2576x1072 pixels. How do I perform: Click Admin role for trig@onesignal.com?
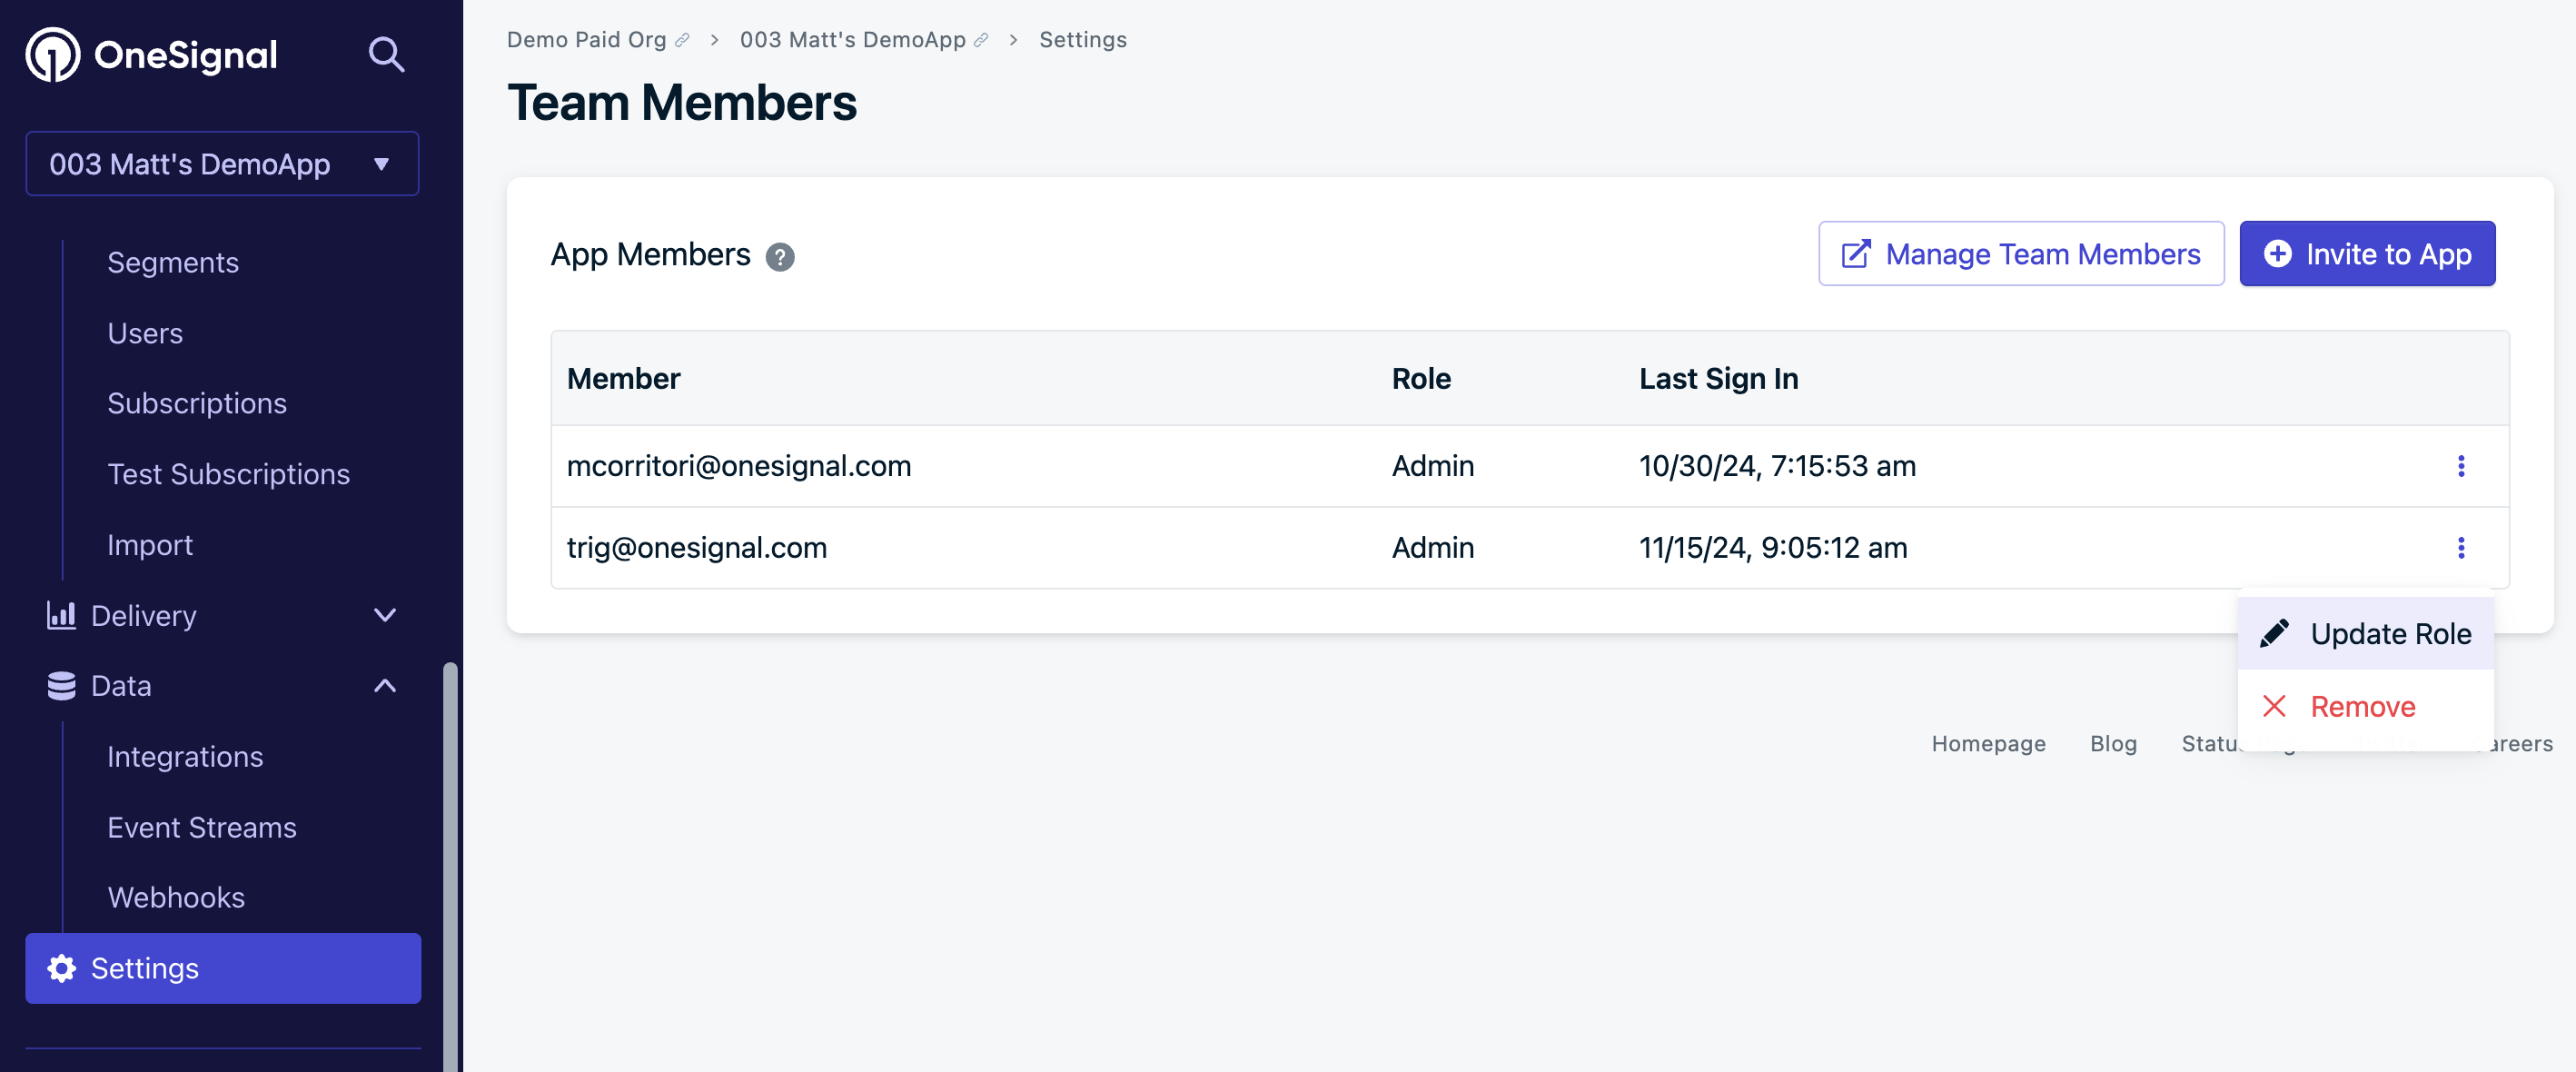coord(1433,548)
